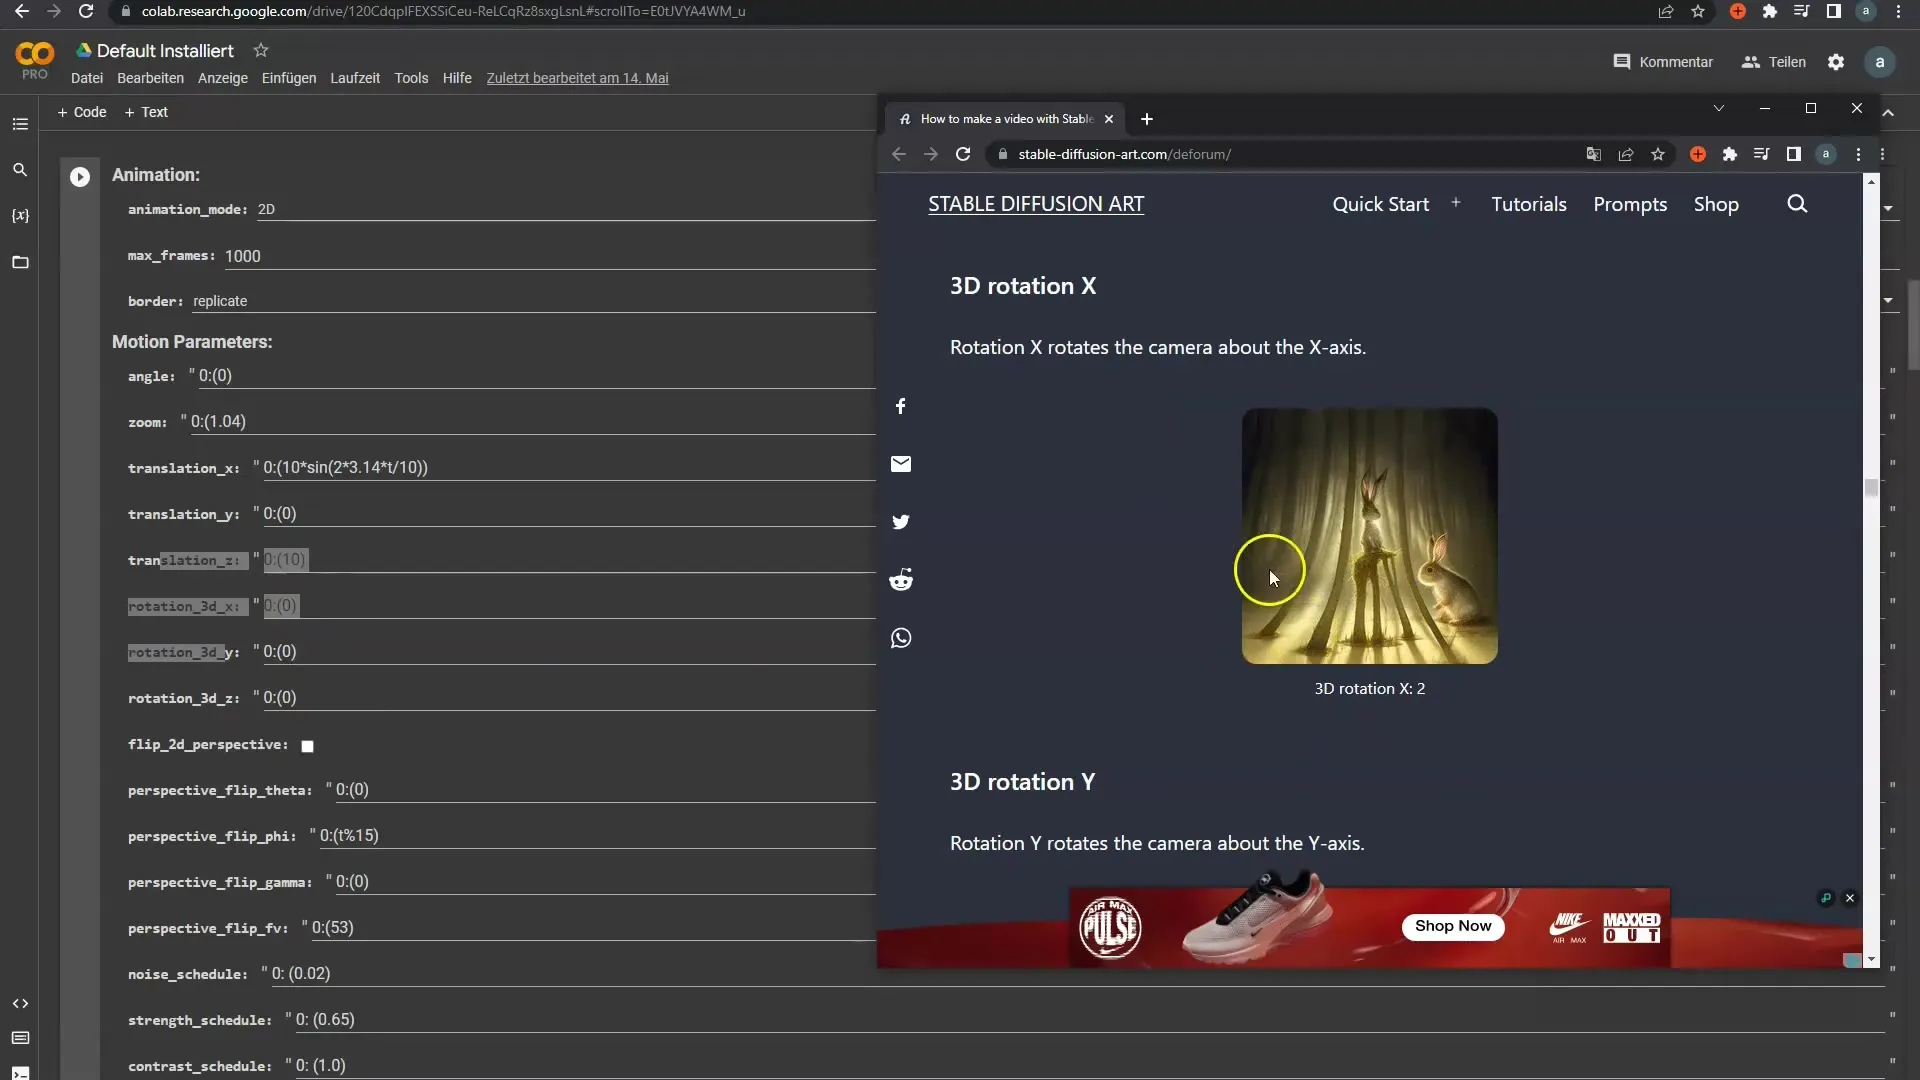Toggle flip_2d_perspective checkbox
Viewport: 1920px width, 1080px height.
point(308,746)
